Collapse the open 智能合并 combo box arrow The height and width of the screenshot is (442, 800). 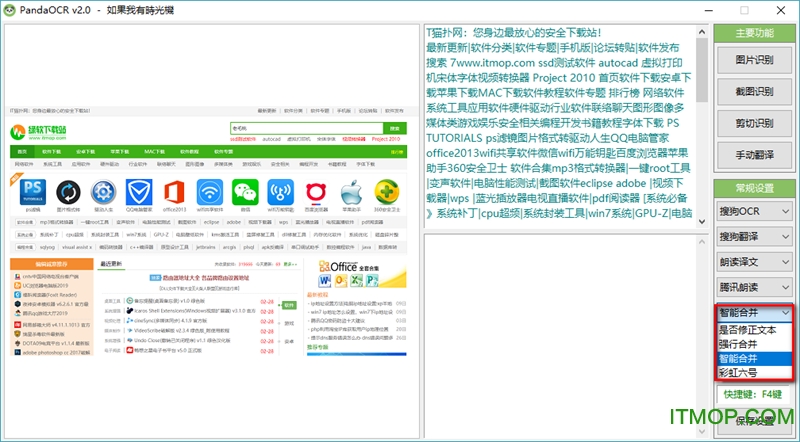coord(786,313)
